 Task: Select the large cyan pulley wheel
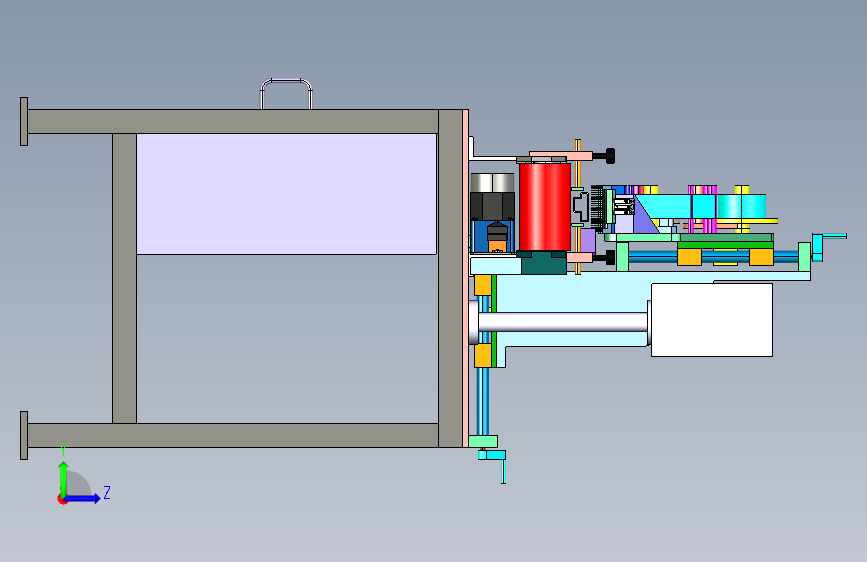(741, 206)
